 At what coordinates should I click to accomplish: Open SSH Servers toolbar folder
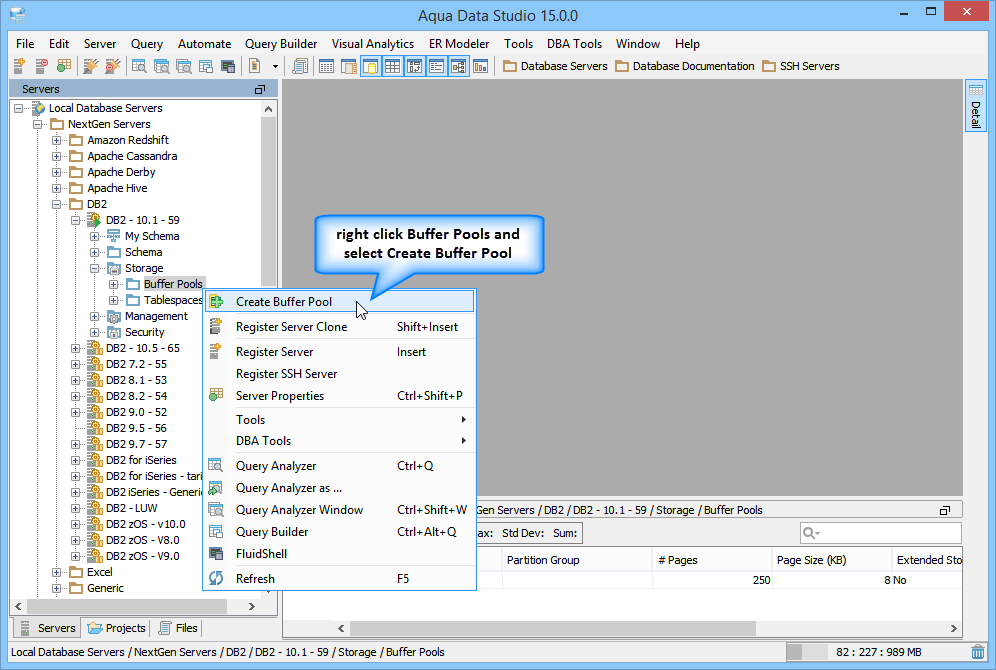[801, 66]
